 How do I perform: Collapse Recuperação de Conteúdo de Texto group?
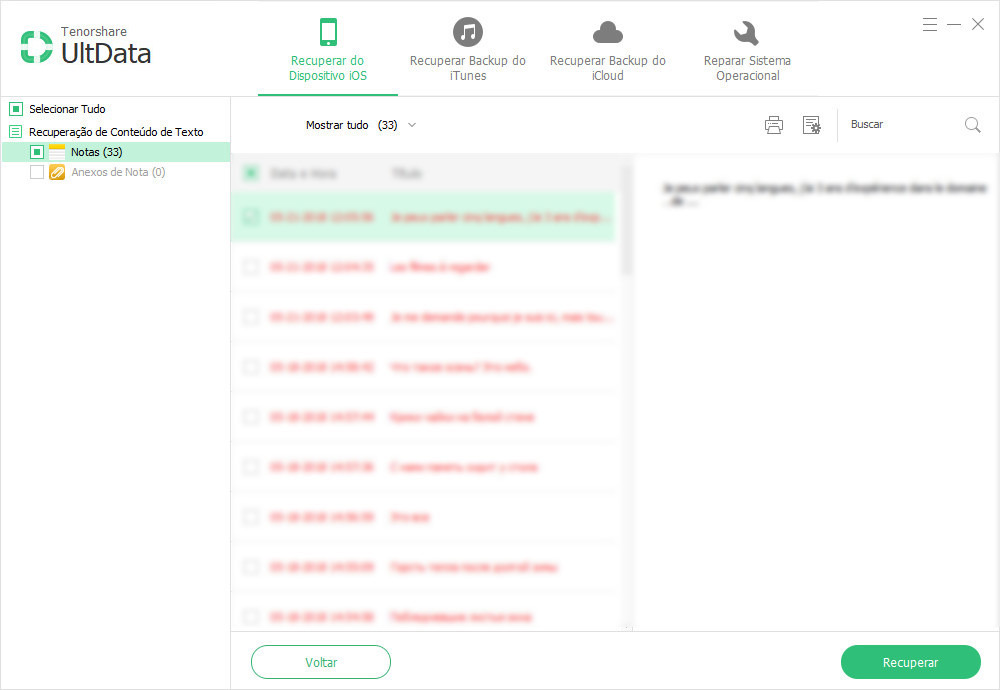16,132
